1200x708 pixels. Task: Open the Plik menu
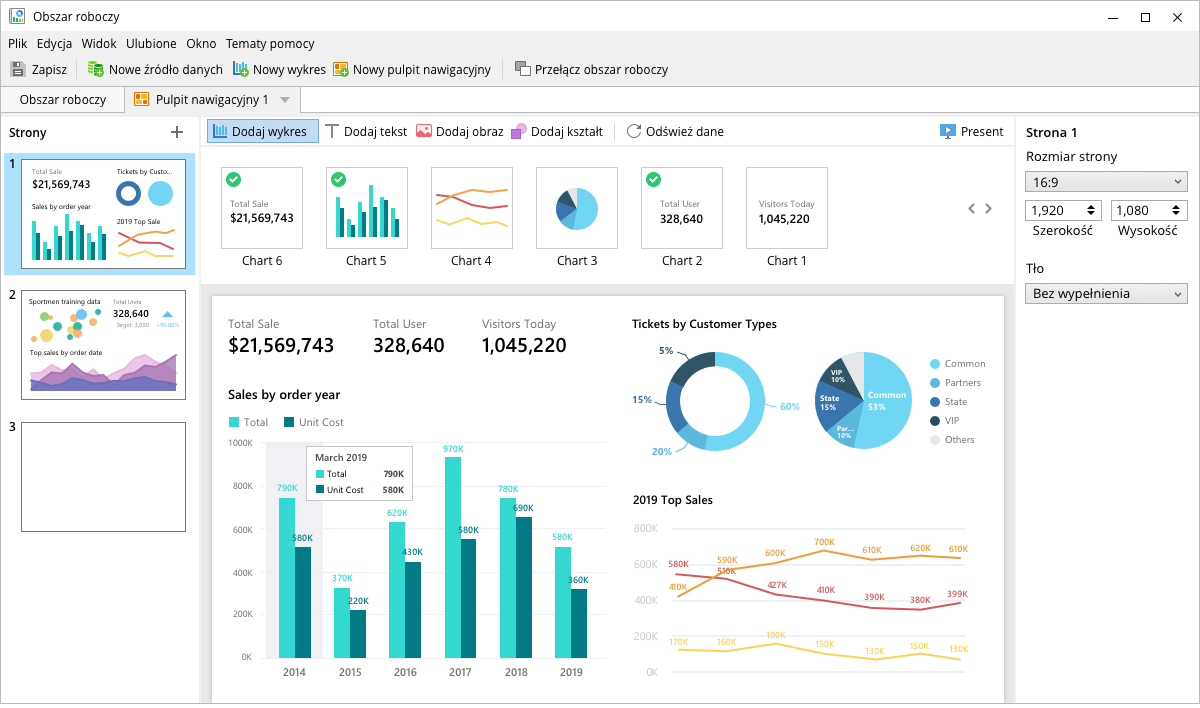click(x=18, y=43)
